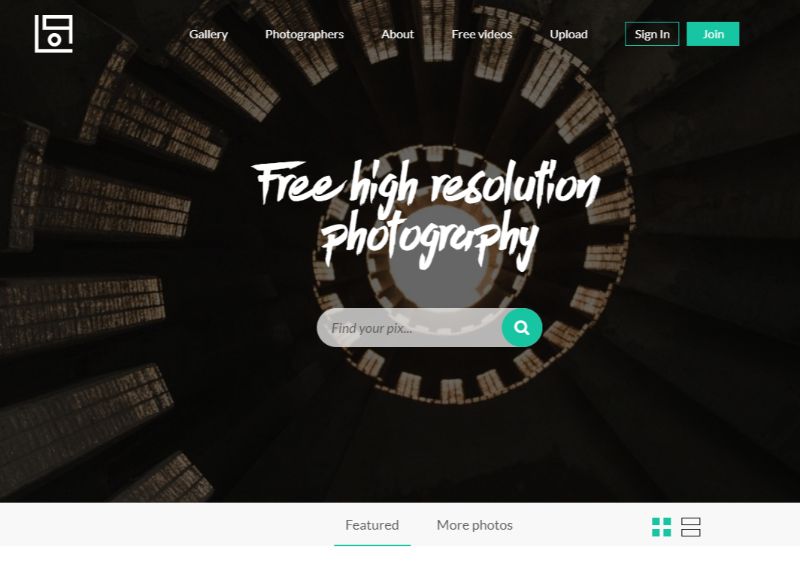Click the word 'photography' in the heading
This screenshot has height=565, width=800.
coord(430,240)
